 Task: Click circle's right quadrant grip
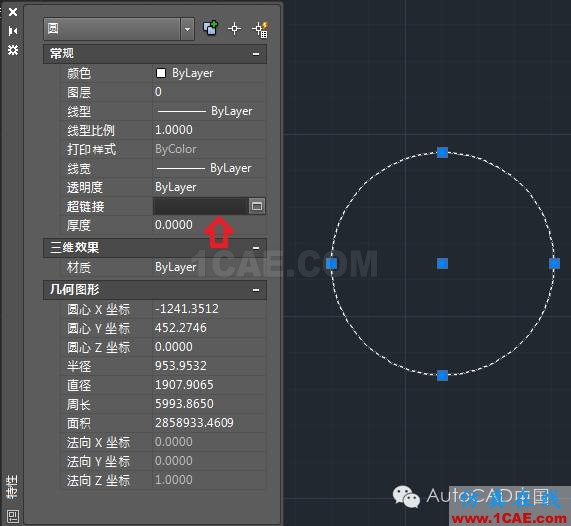[x=554, y=263]
